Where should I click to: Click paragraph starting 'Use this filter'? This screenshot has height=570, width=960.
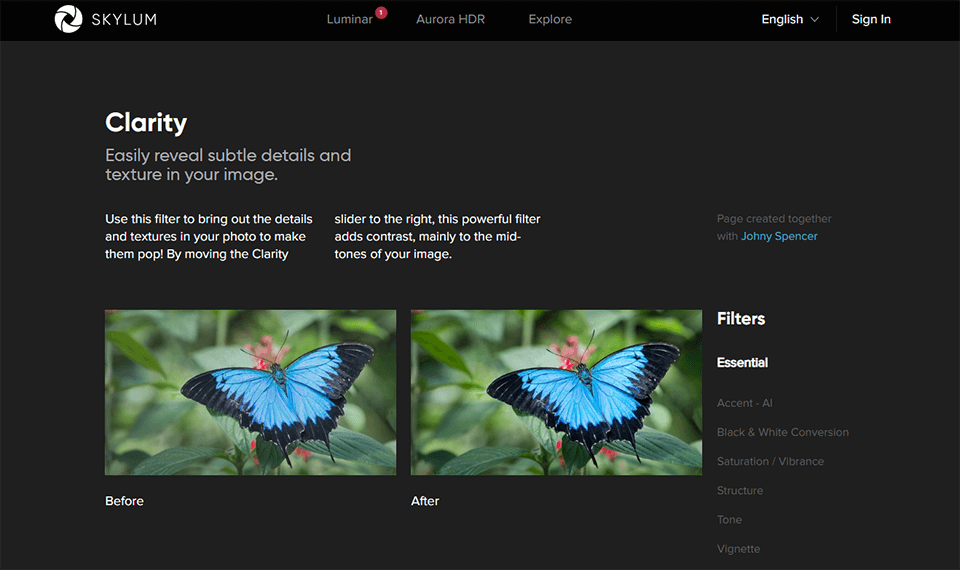coord(209,236)
